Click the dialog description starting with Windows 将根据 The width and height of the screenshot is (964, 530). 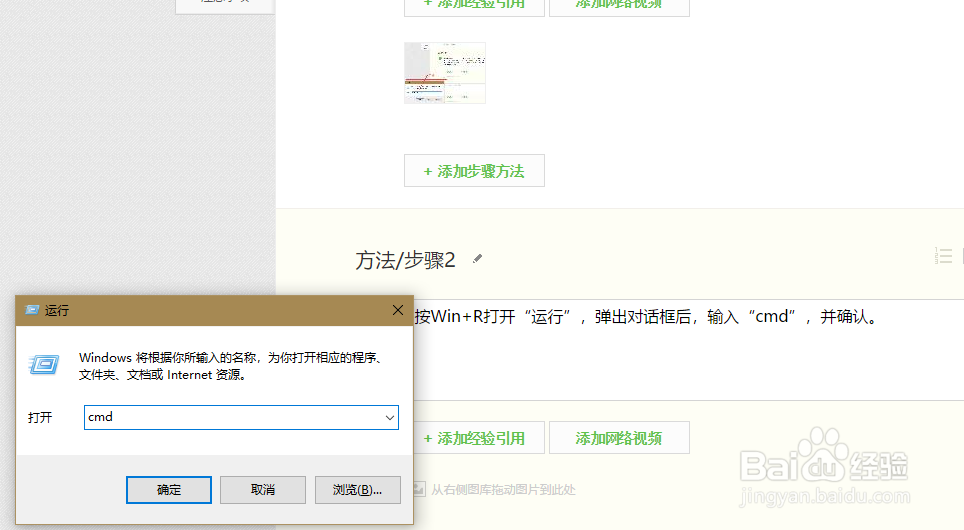point(231,366)
